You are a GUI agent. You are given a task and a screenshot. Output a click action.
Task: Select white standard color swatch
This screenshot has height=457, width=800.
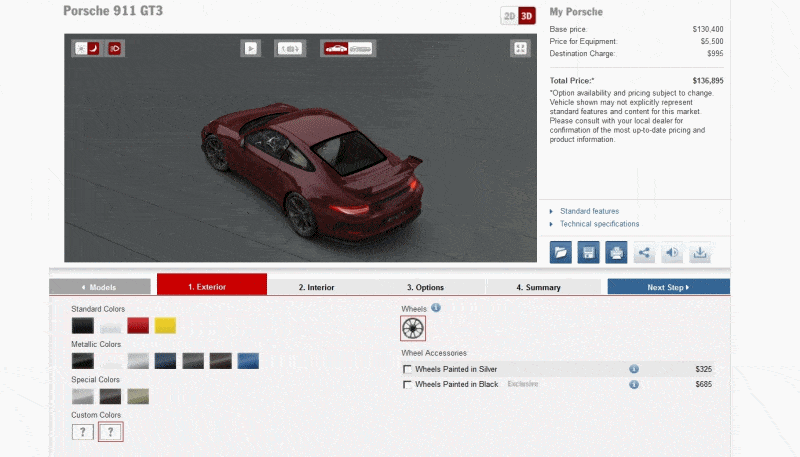pyautogui.click(x=110, y=325)
